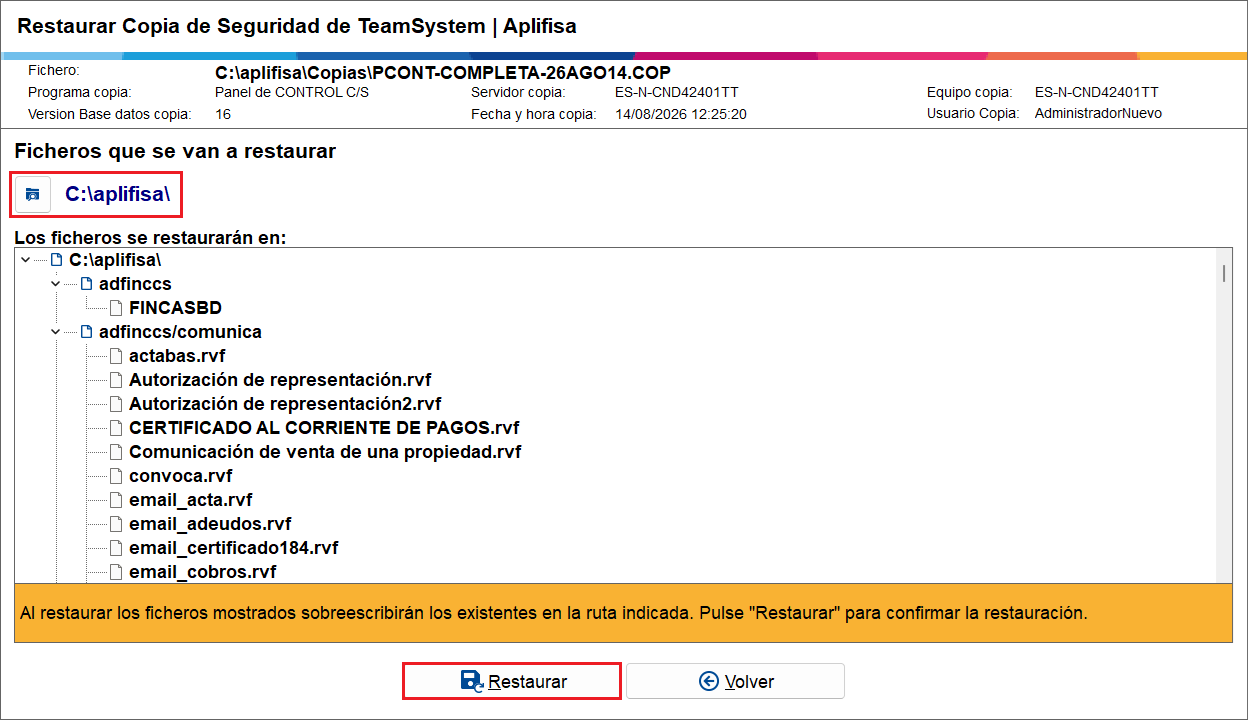Click the icon beside email_cobros.rvf

pos(116,572)
